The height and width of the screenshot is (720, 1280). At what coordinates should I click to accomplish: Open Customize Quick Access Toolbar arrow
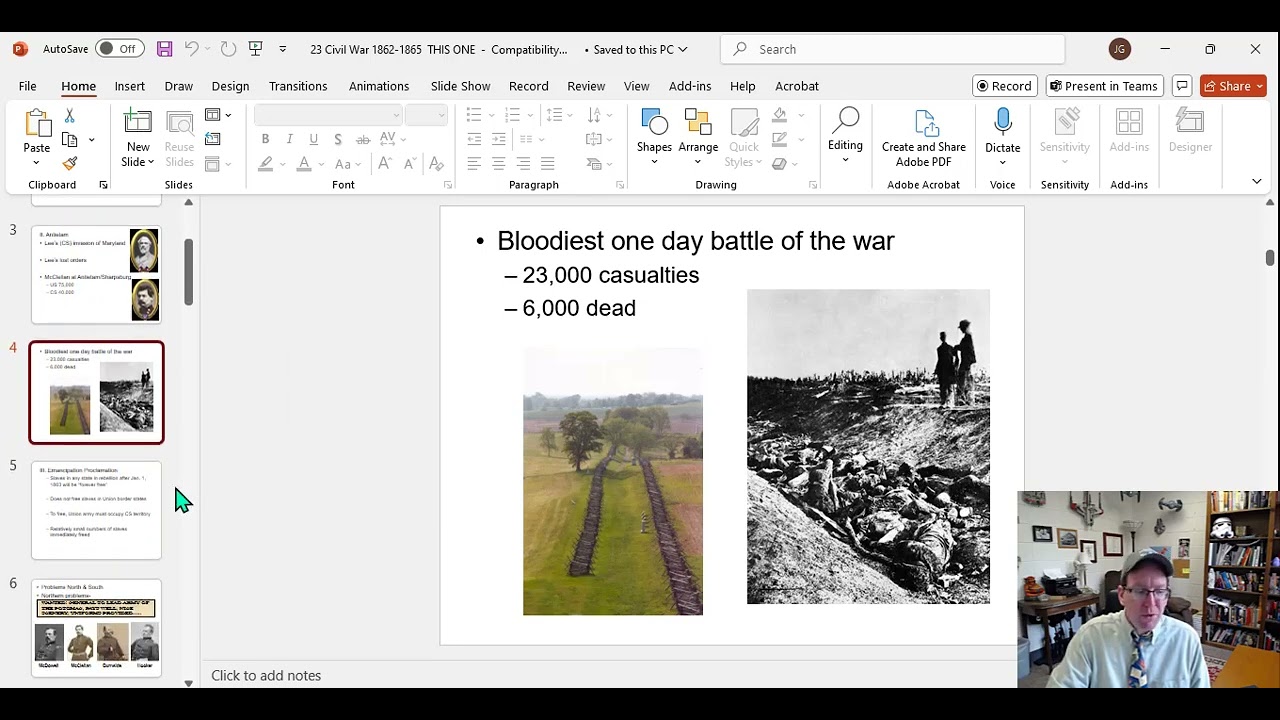(x=282, y=49)
